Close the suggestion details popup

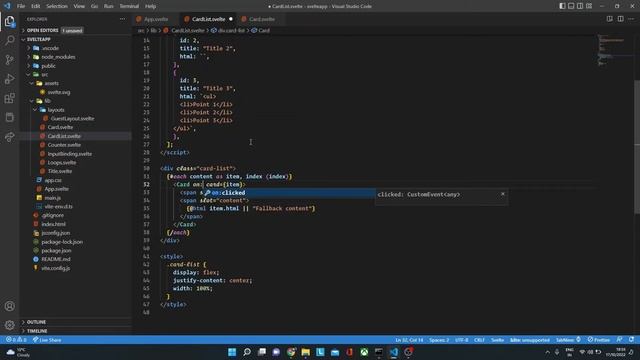tap(503, 194)
